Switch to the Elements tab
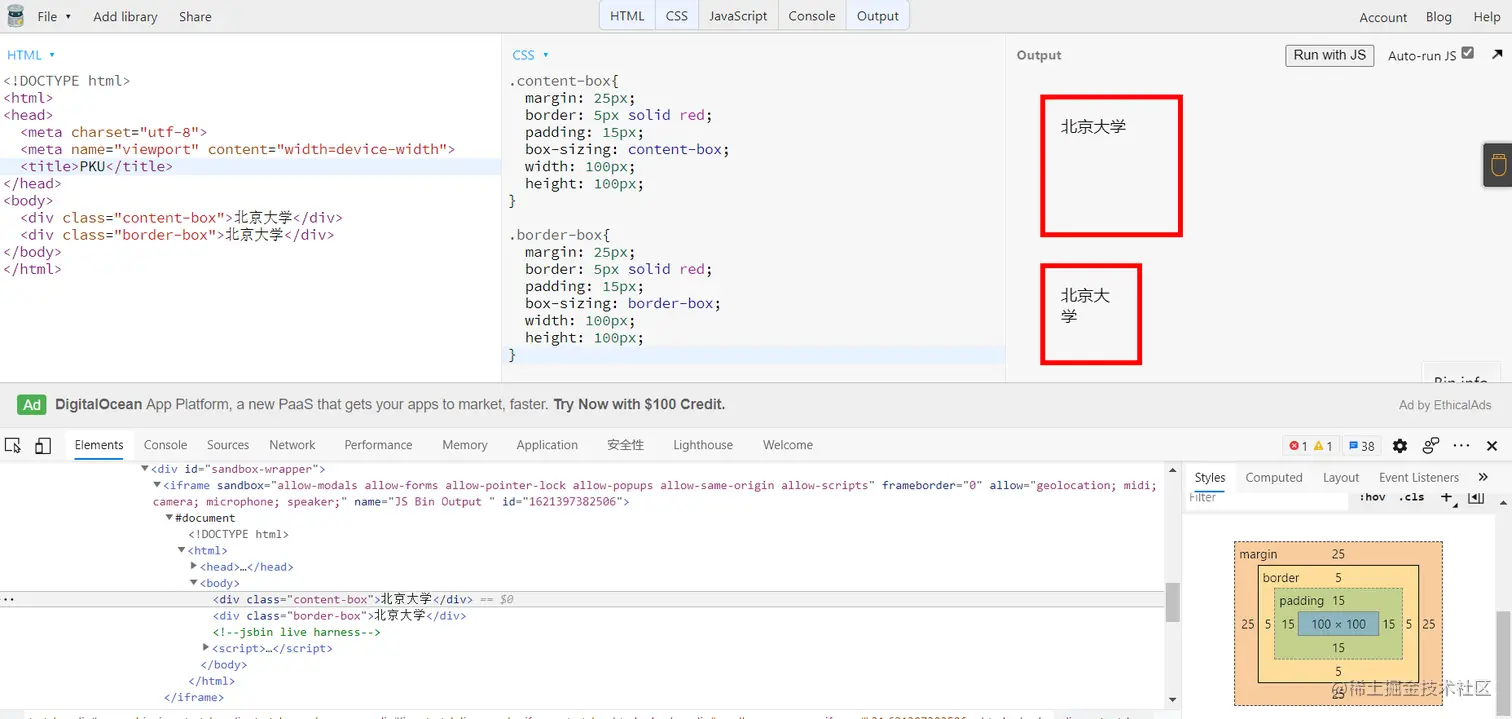The image size is (1512, 719). [99, 445]
